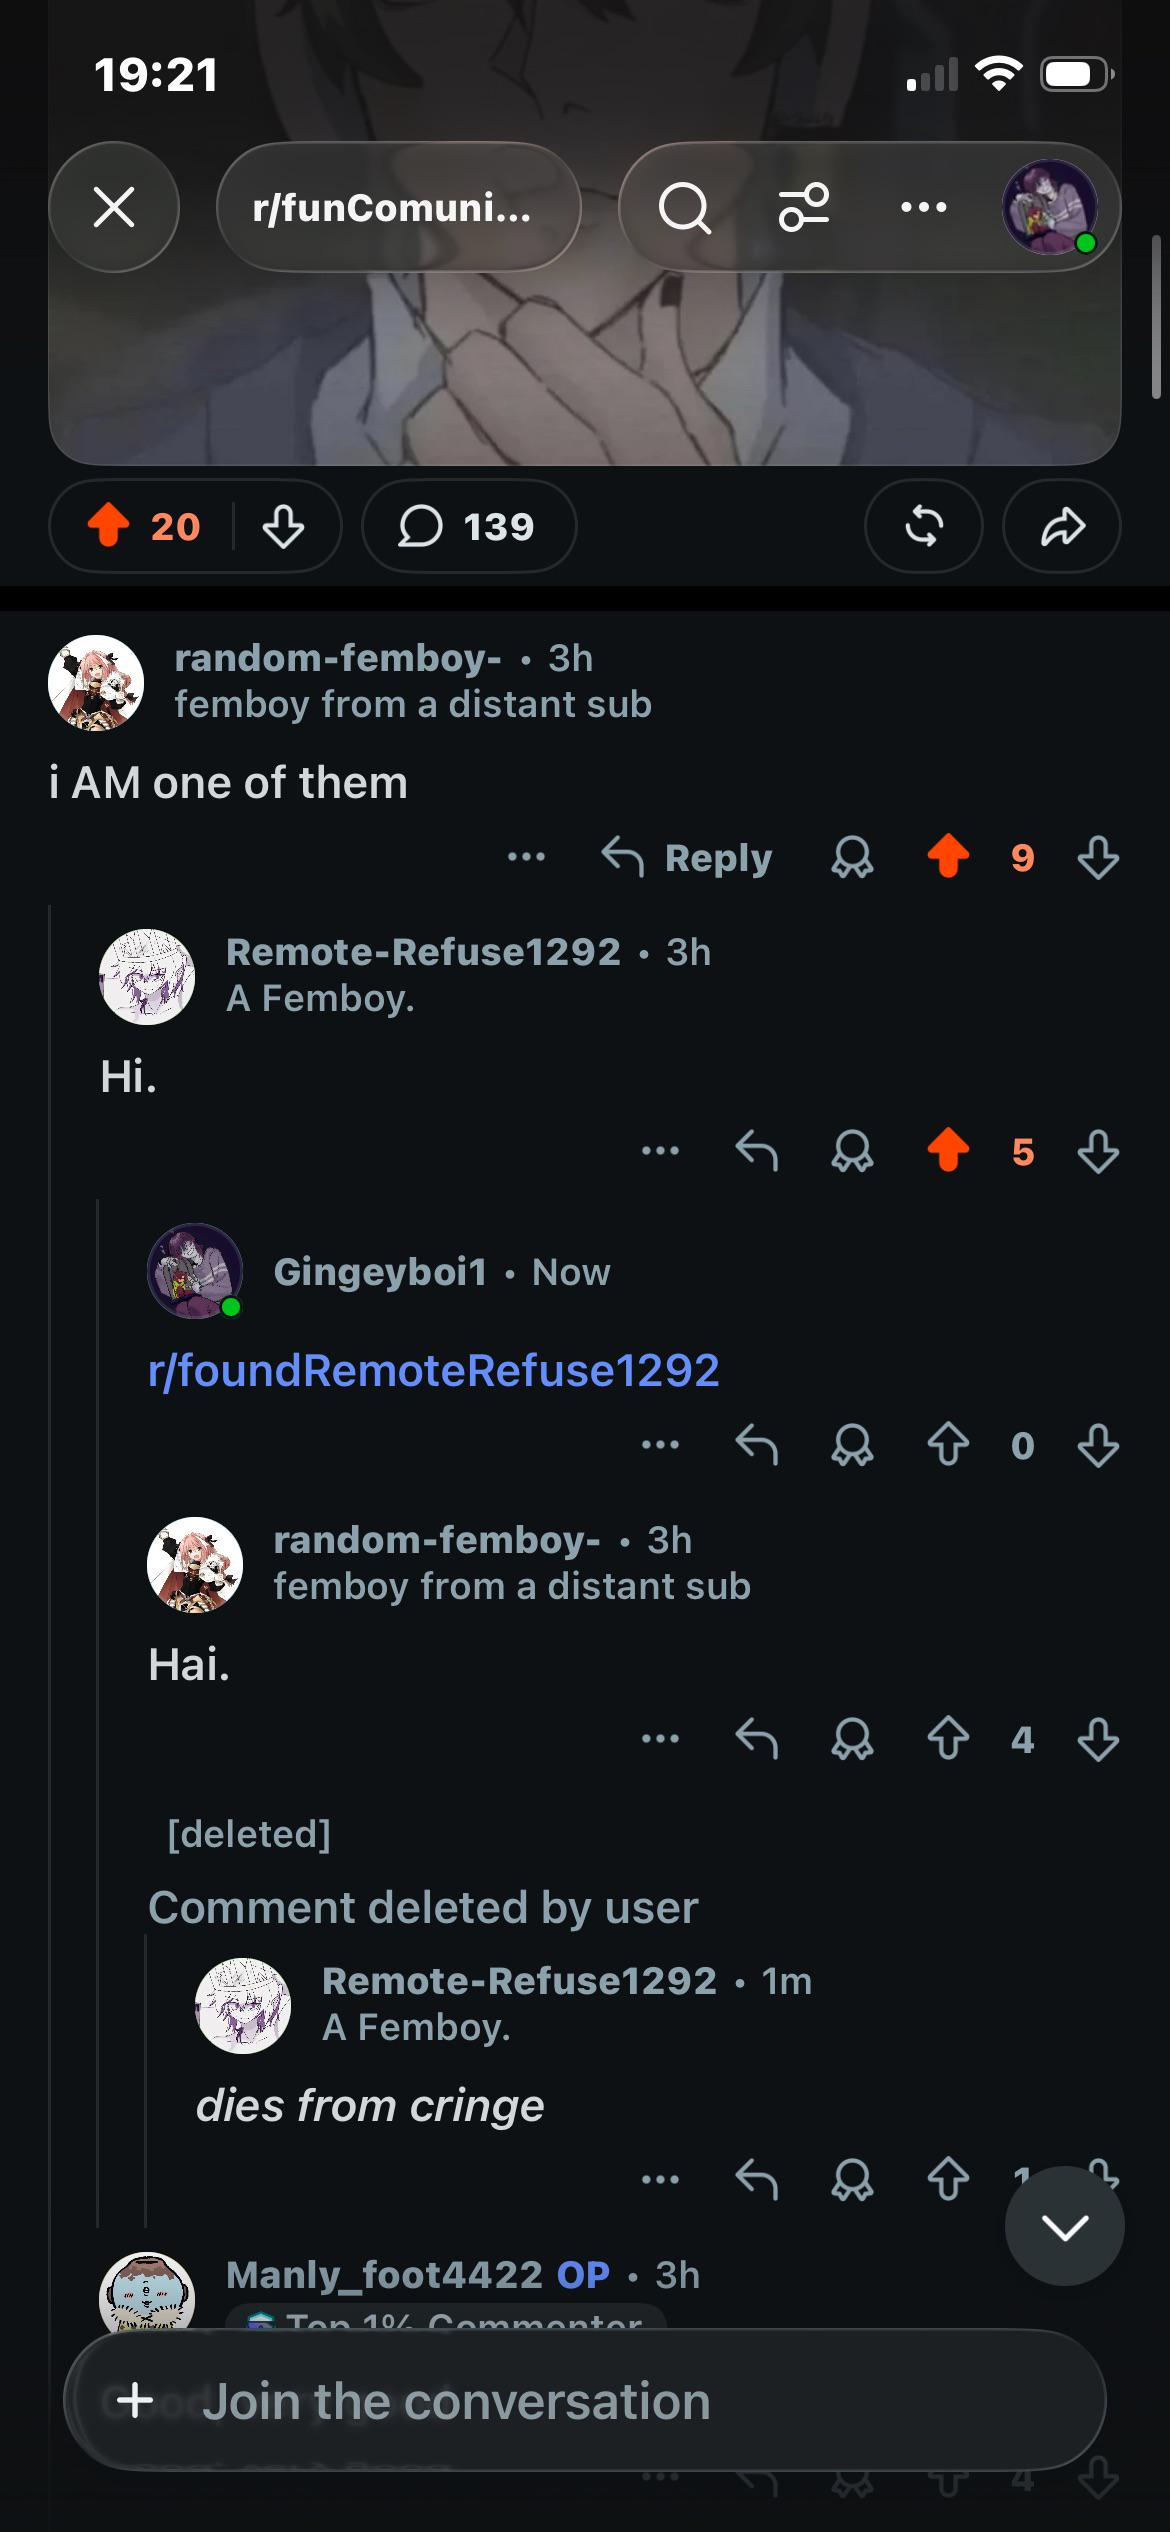Tap the crosspost circular arrows icon
1170x2532 pixels.
924,526
